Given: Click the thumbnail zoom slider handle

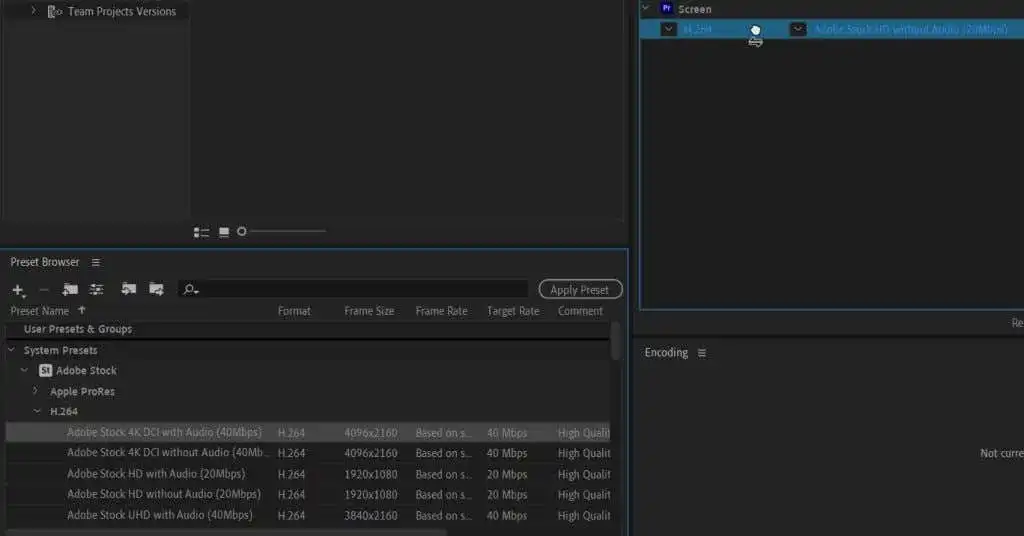Looking at the screenshot, I should pos(242,231).
